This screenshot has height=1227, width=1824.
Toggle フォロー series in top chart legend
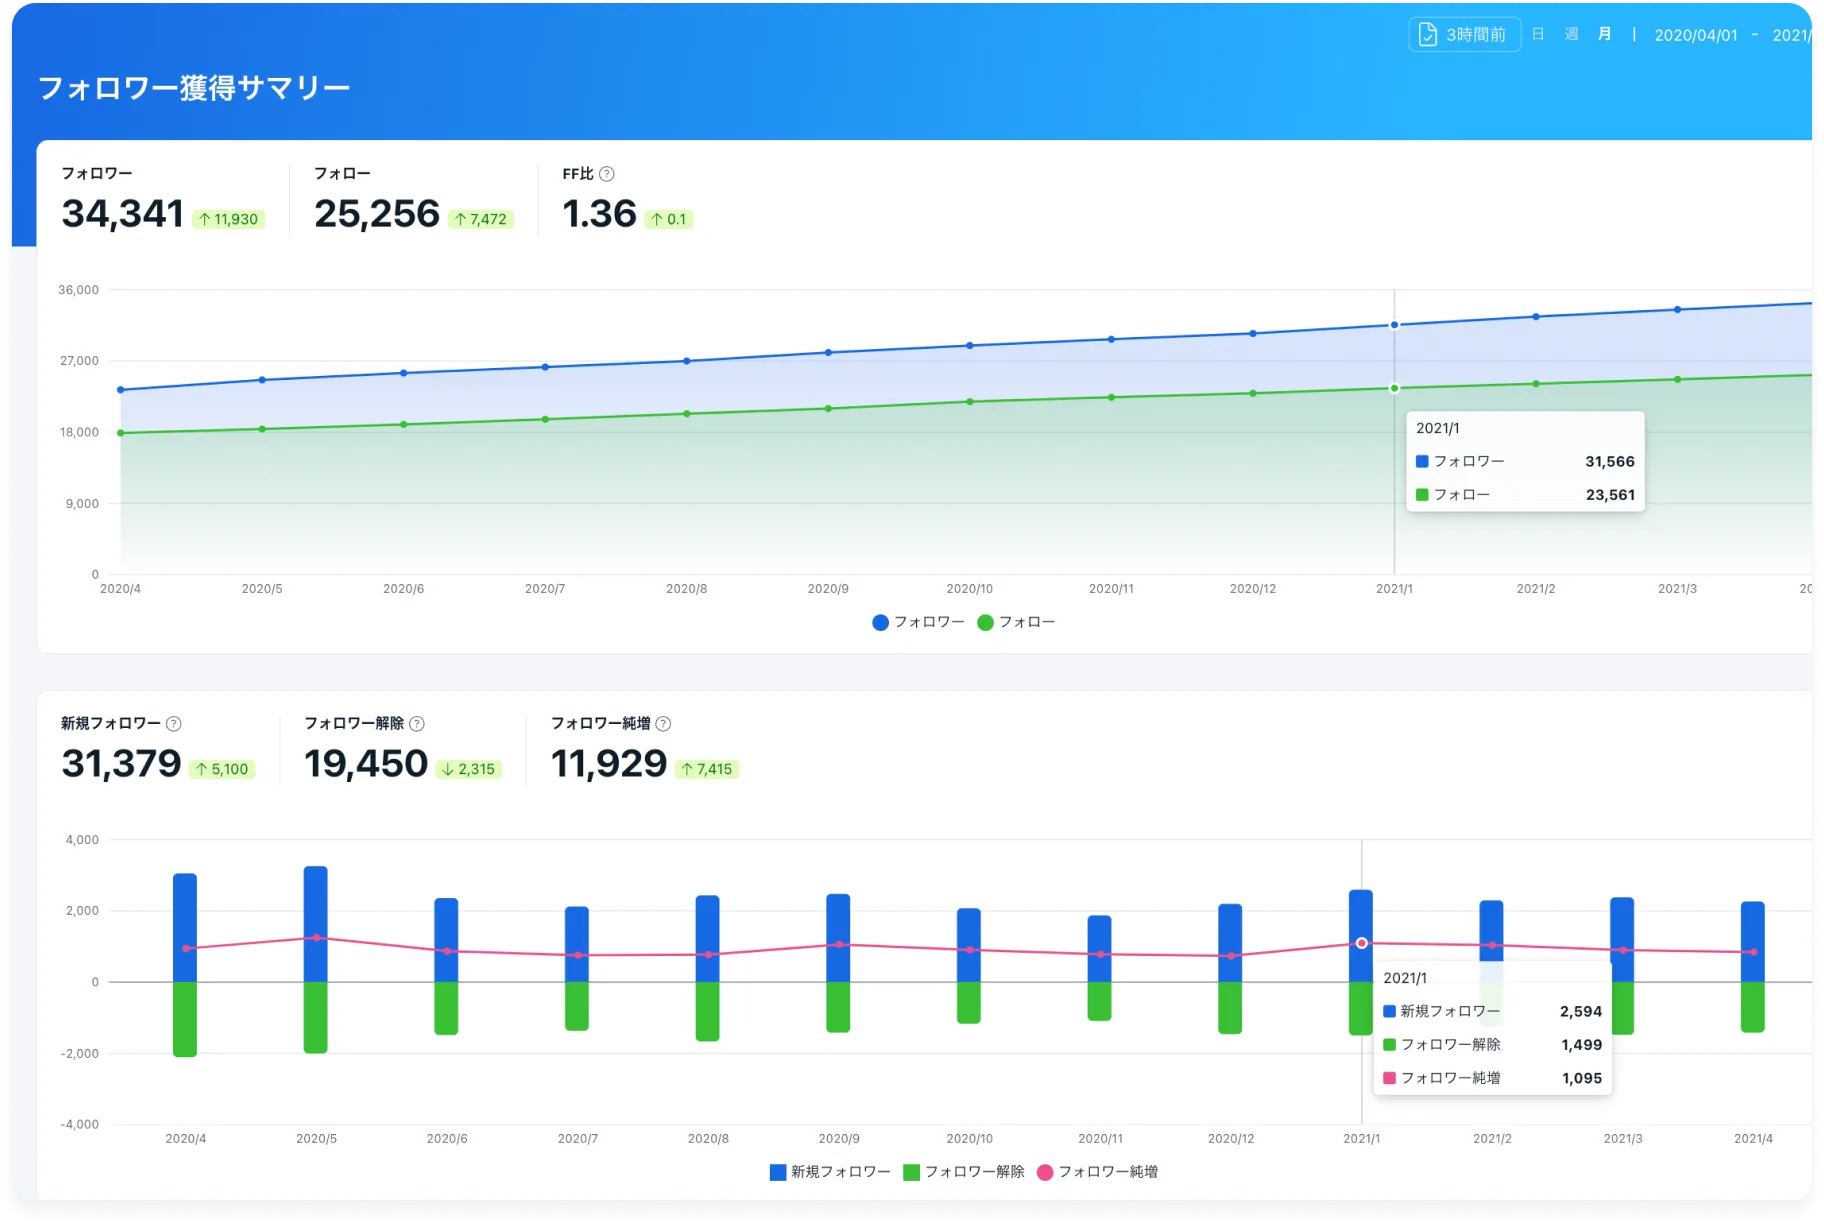click(1016, 622)
